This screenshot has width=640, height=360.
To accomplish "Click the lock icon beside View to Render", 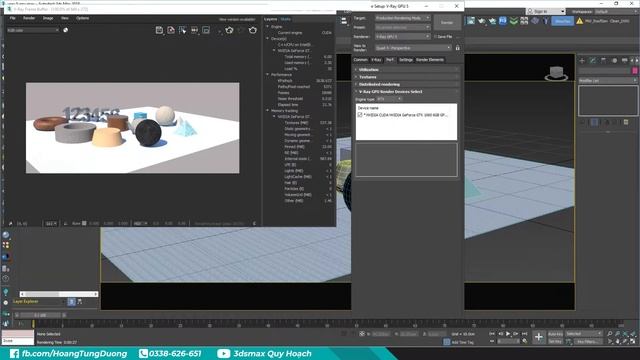I will coord(458,48).
